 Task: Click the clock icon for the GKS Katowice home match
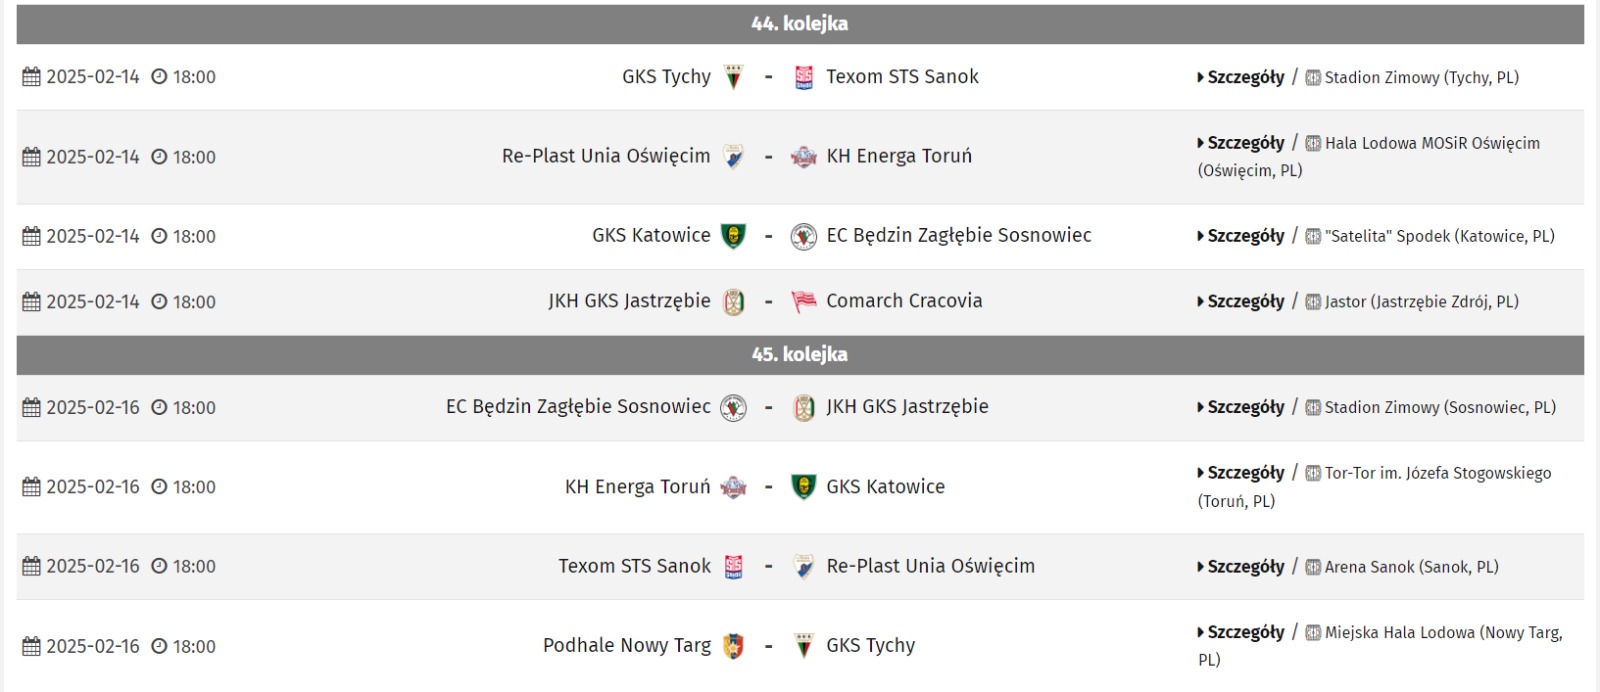click(159, 236)
